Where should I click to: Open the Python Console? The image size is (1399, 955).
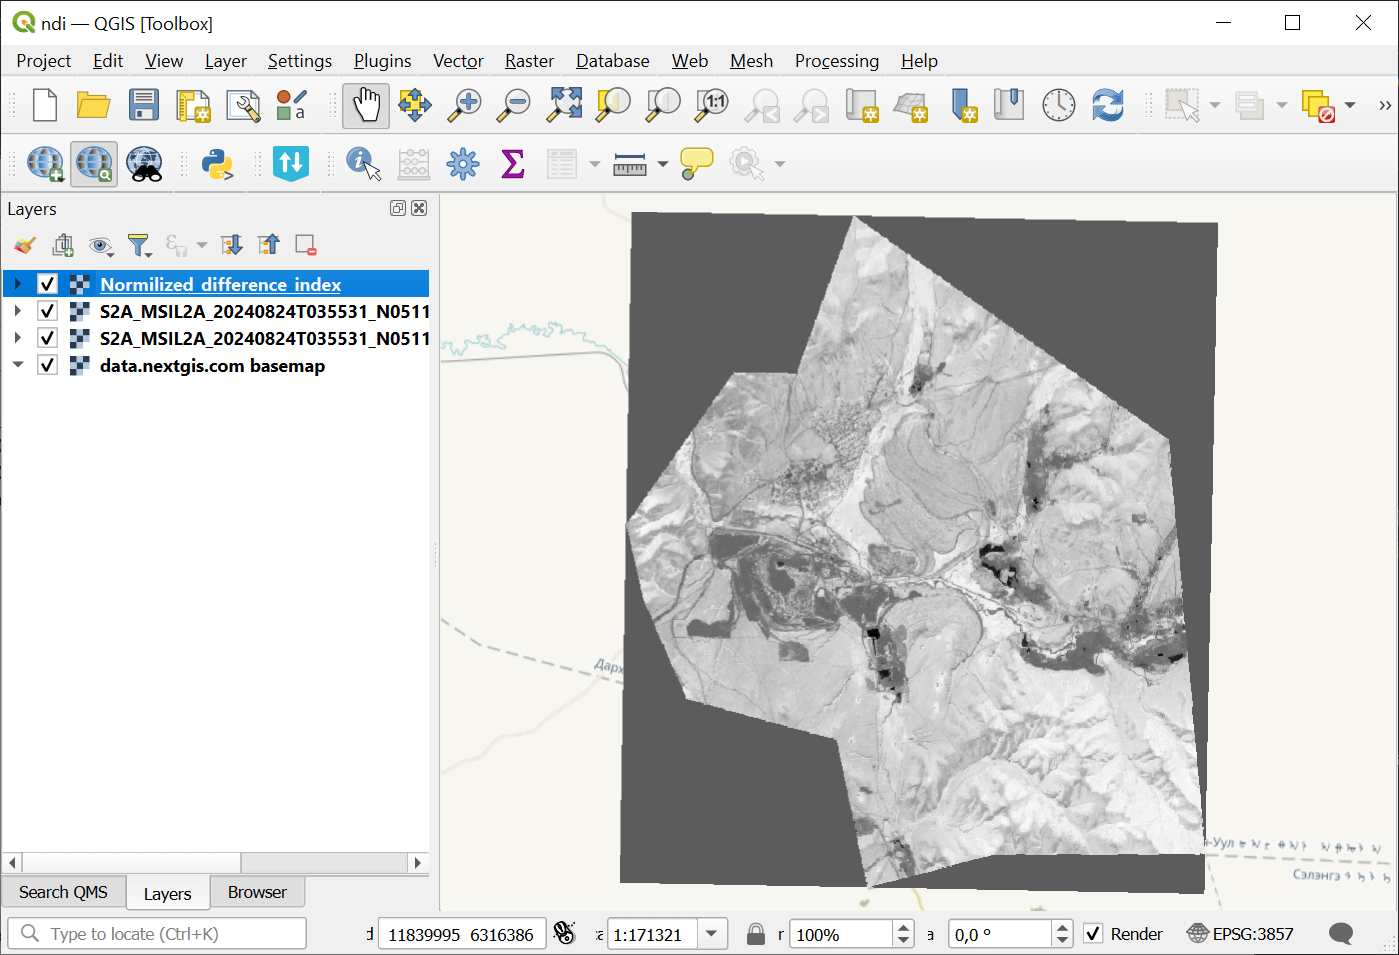point(217,164)
